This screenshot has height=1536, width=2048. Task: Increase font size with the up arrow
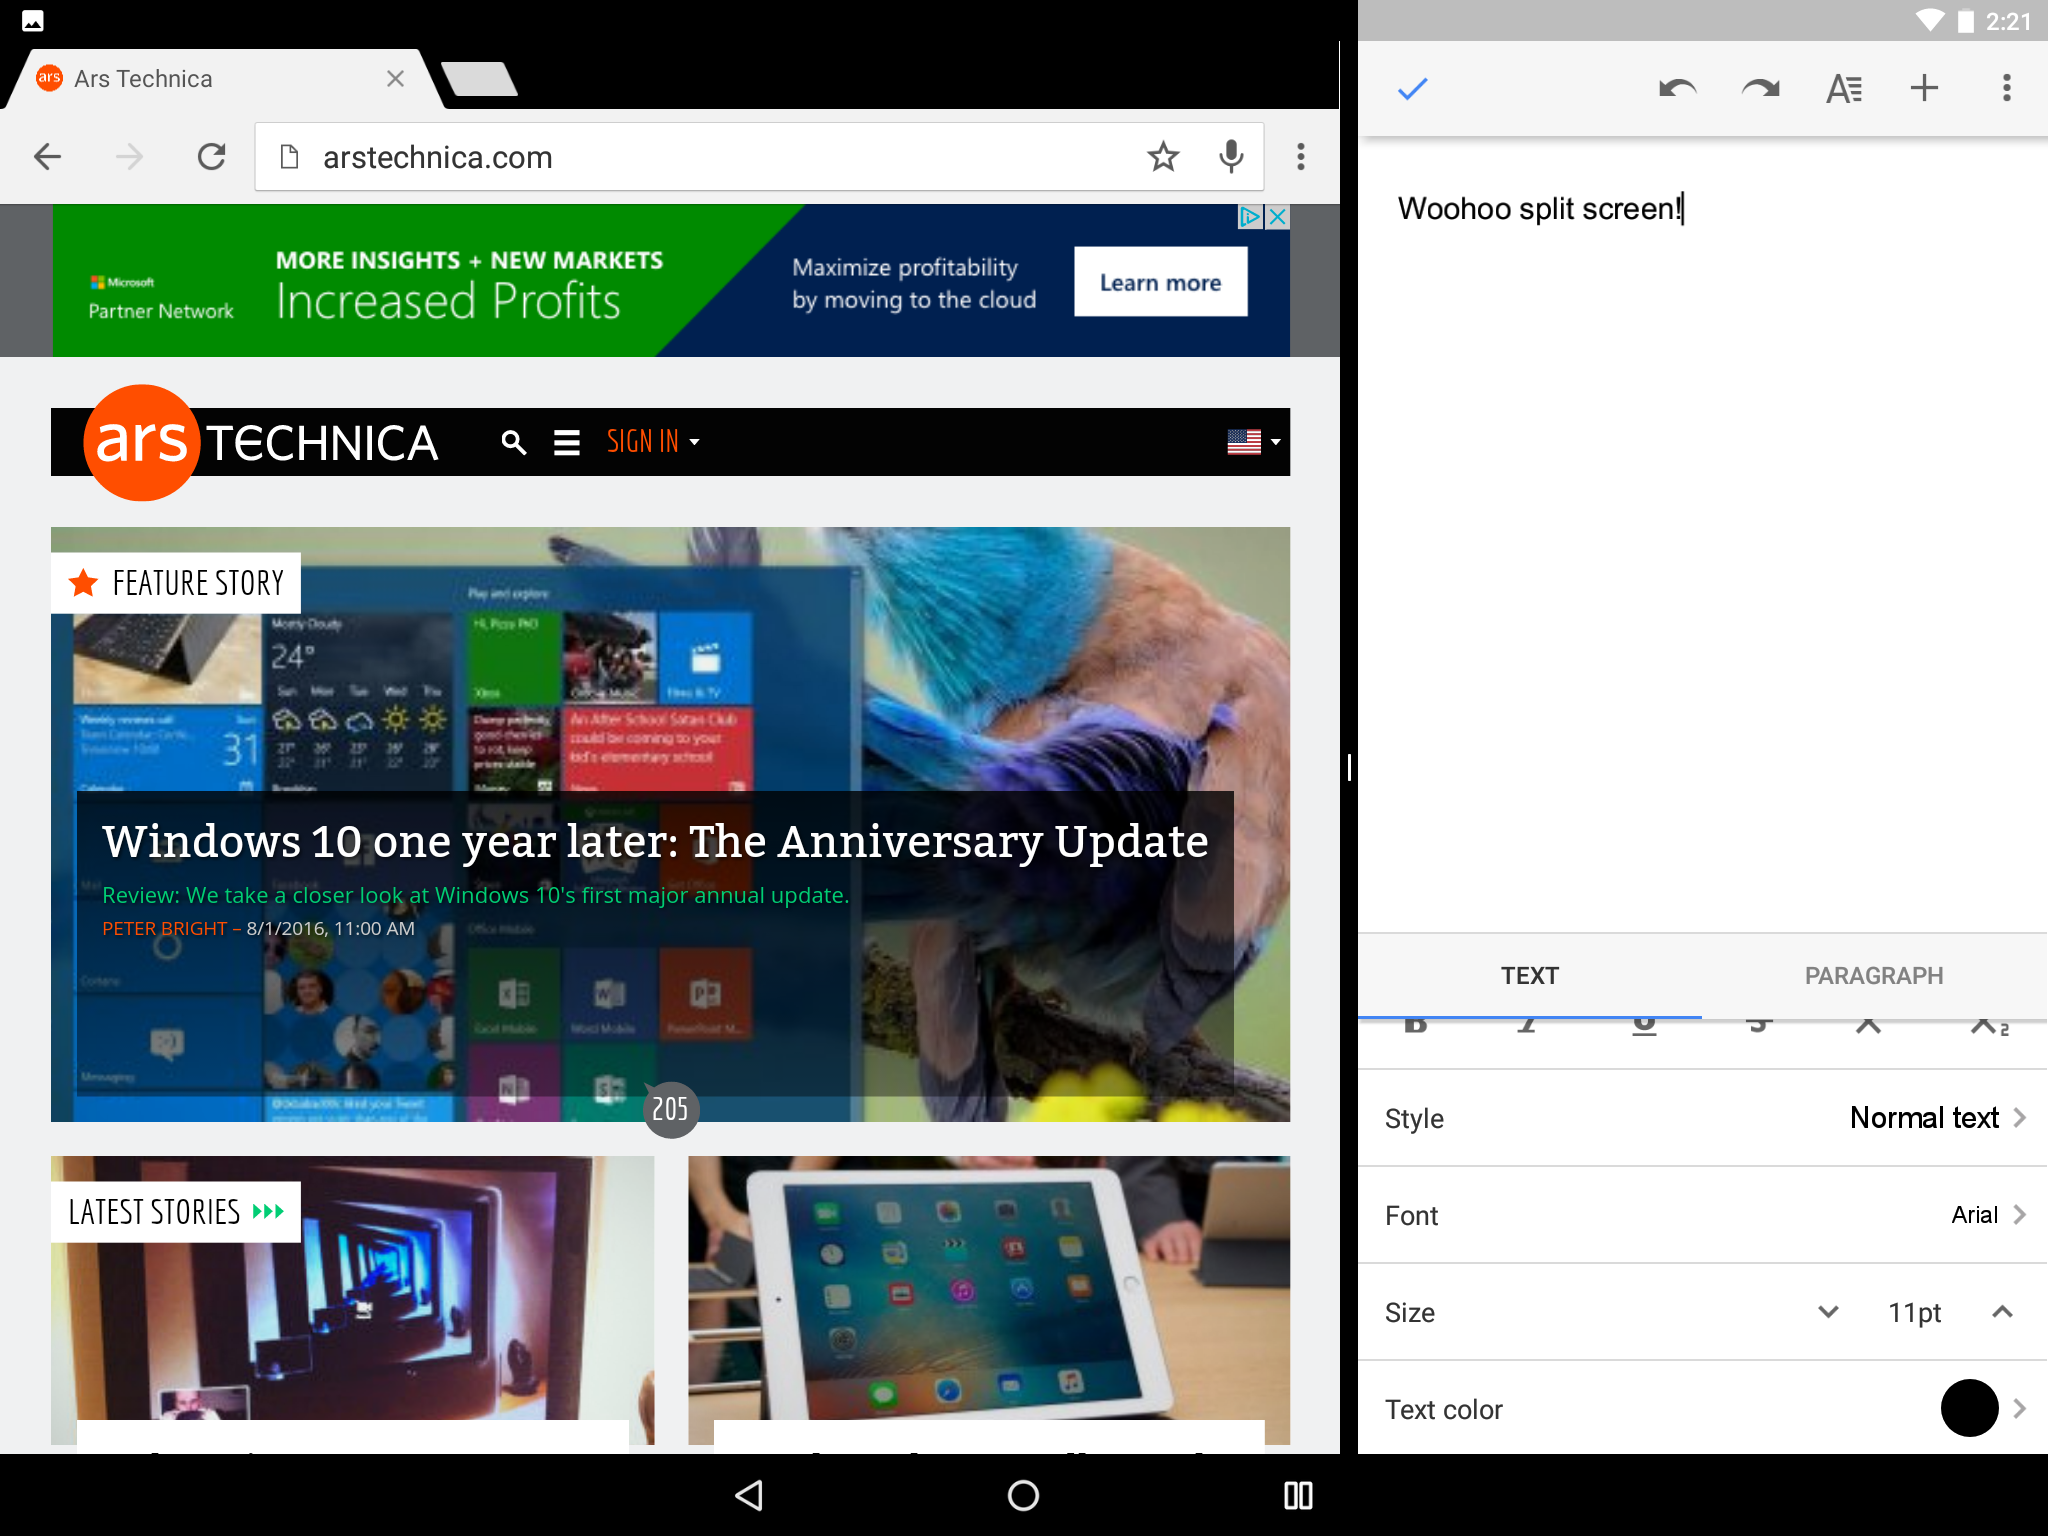click(x=2002, y=1312)
